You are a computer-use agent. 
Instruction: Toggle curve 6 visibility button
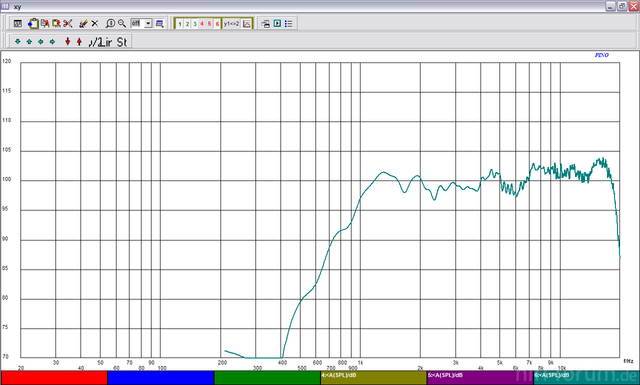pos(217,24)
